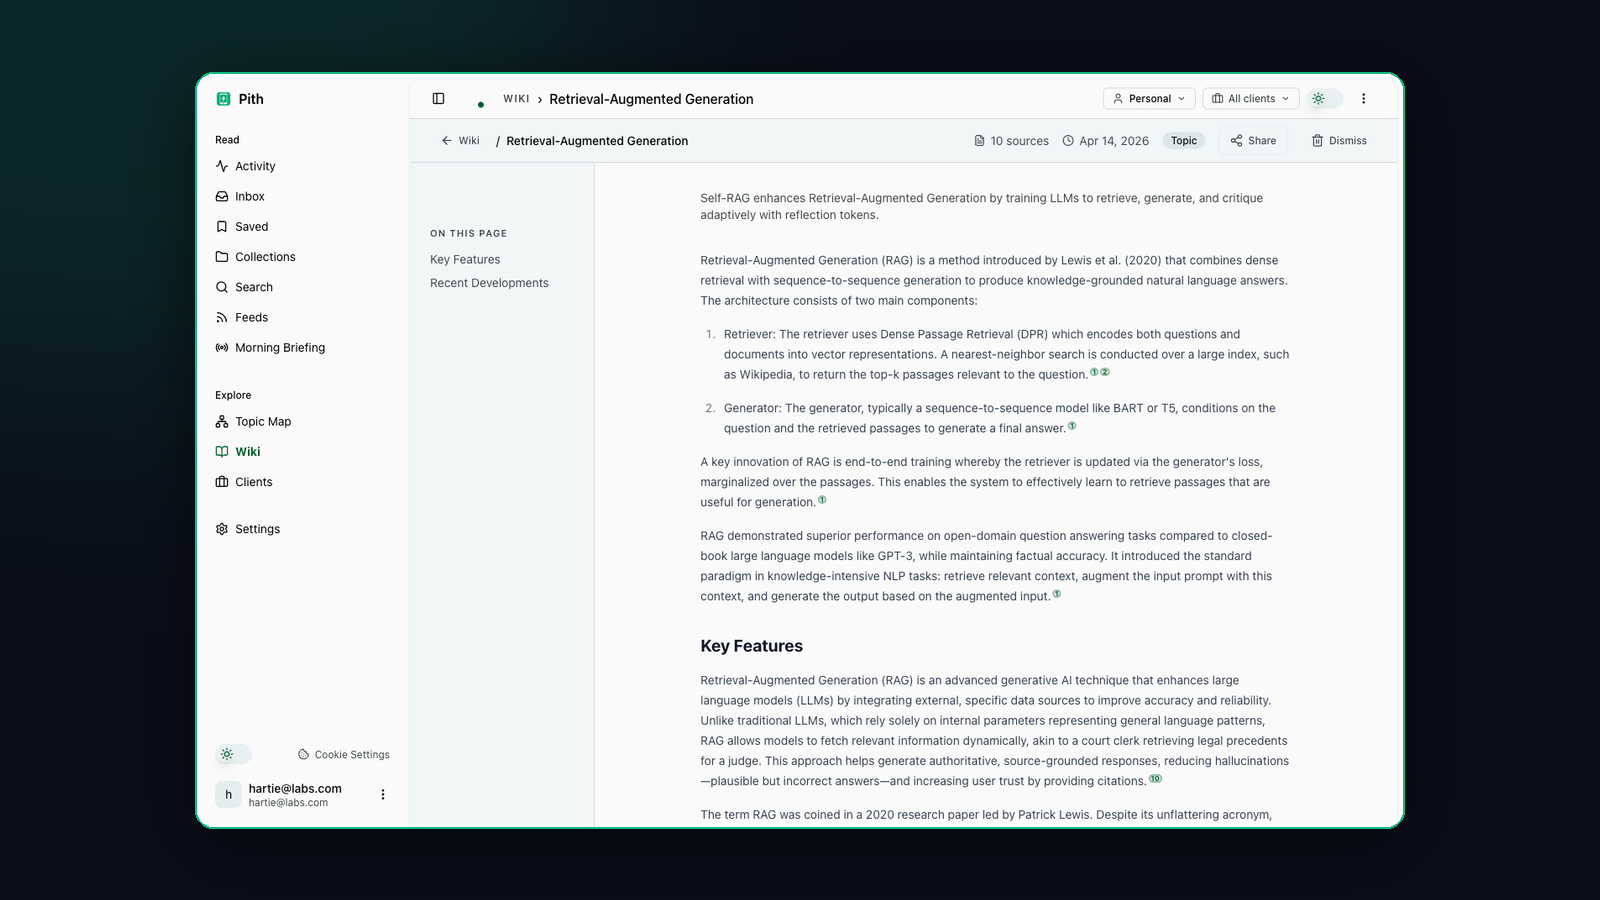Click the user avatar h
Screen dimensions: 1600x900
point(228,795)
